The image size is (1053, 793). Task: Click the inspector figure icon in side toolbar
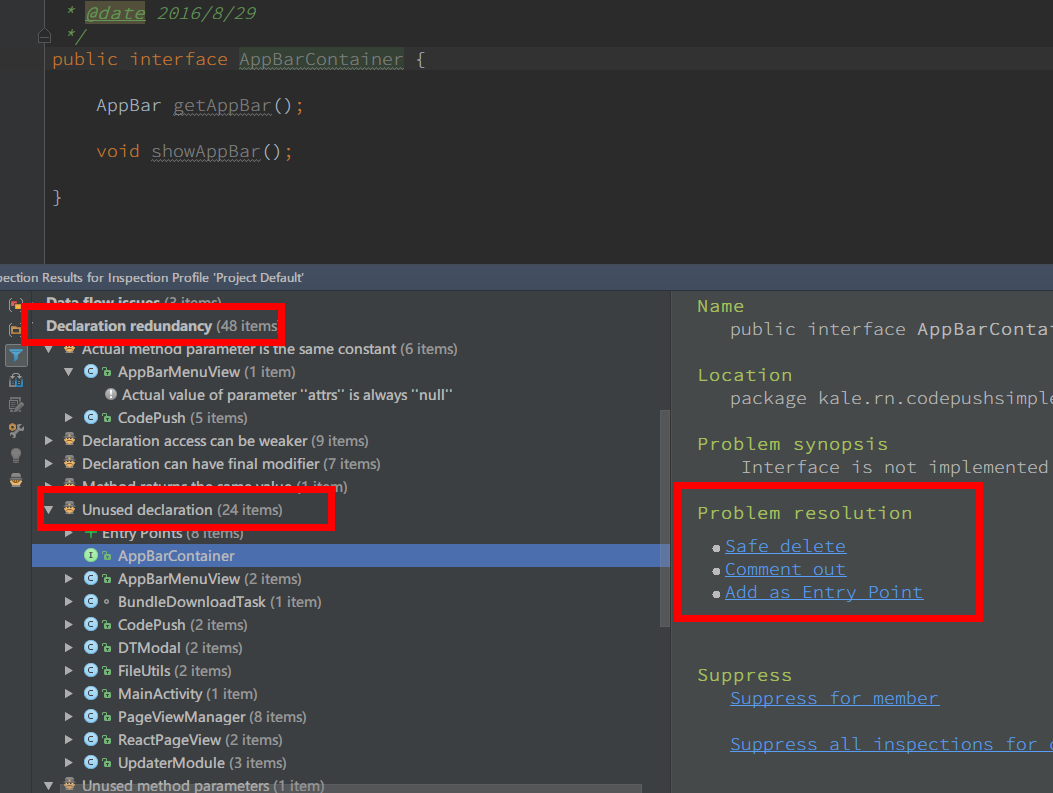16,480
